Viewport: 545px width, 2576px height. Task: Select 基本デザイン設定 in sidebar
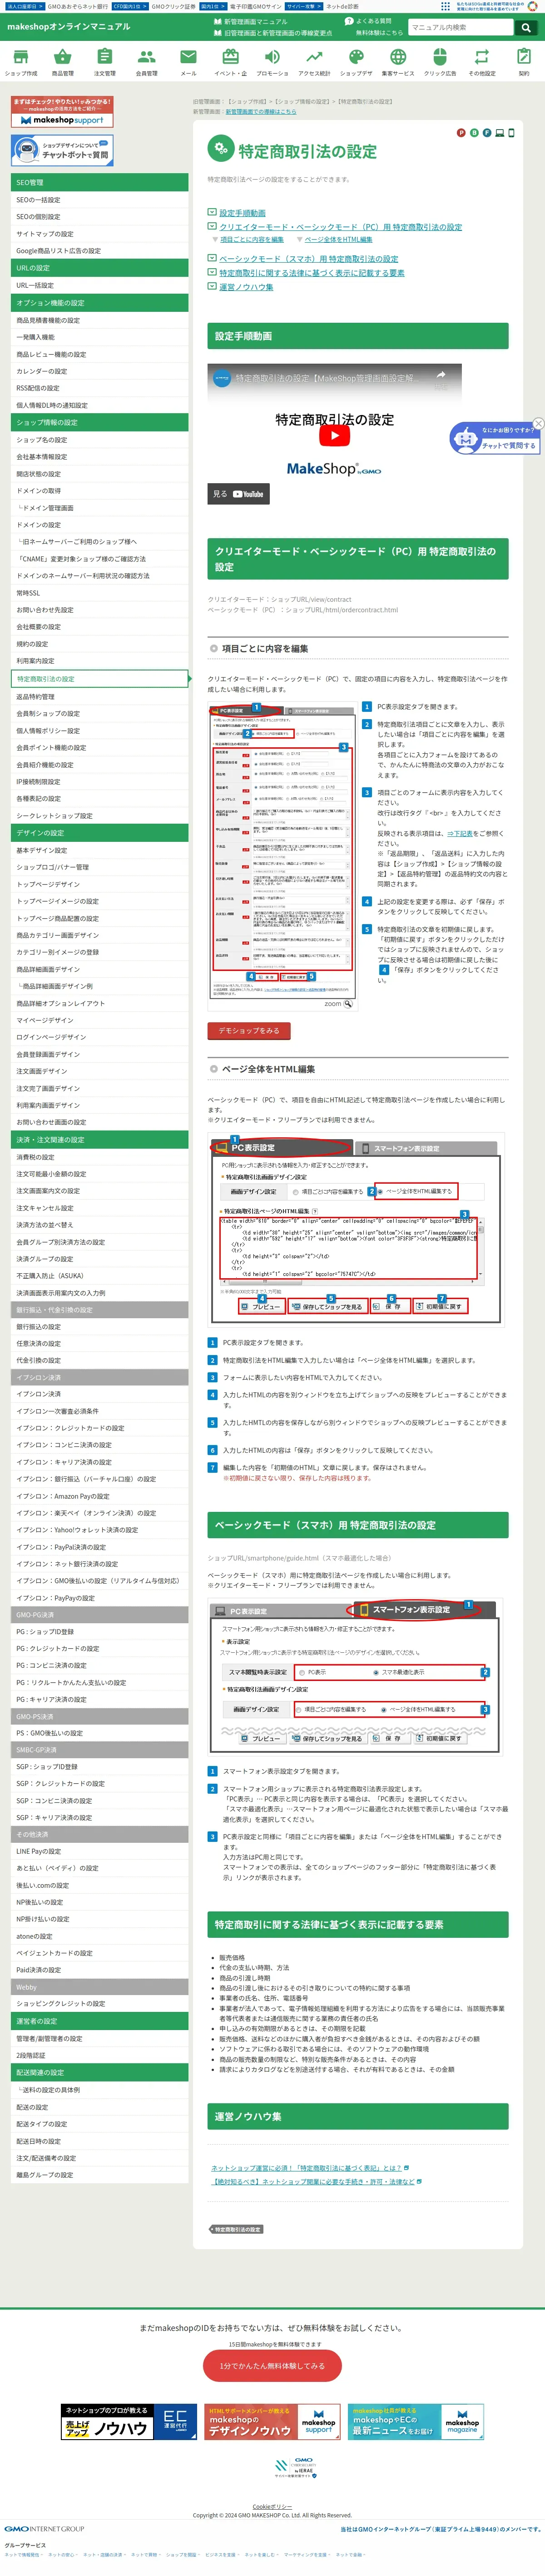coord(99,850)
